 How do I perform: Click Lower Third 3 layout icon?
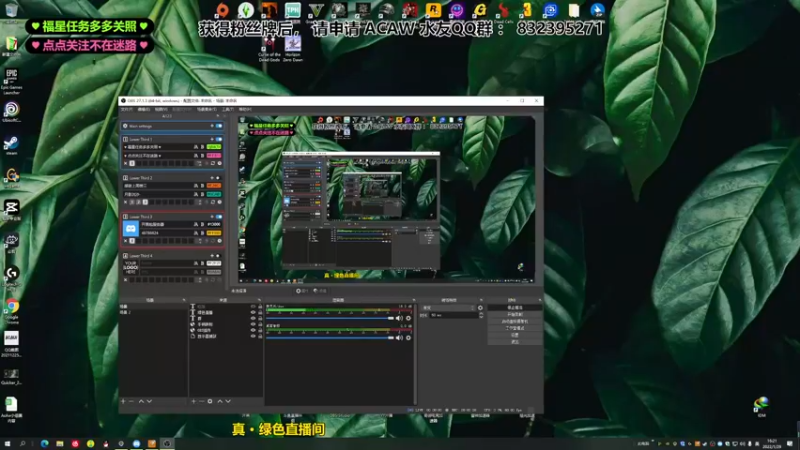[126, 216]
